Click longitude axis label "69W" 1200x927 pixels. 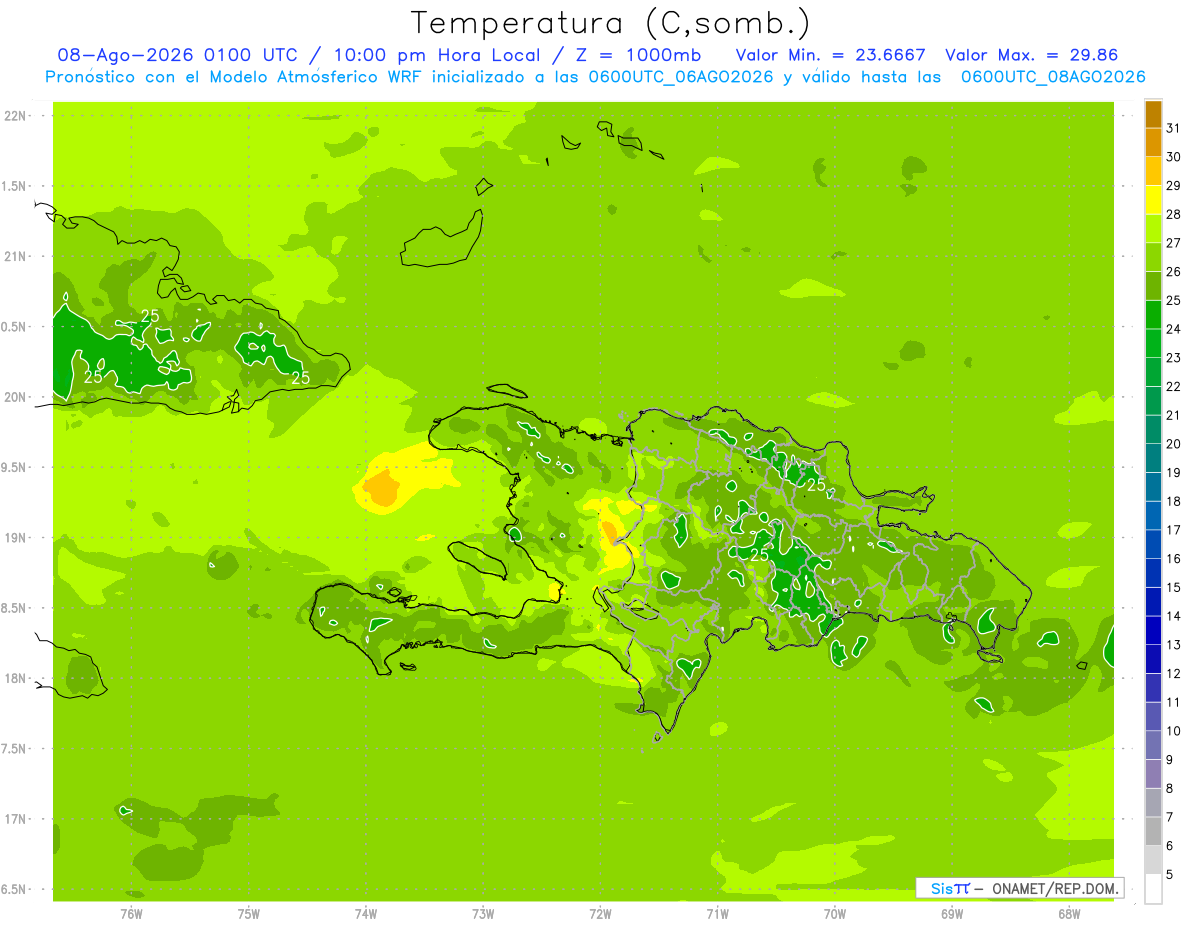(952, 914)
